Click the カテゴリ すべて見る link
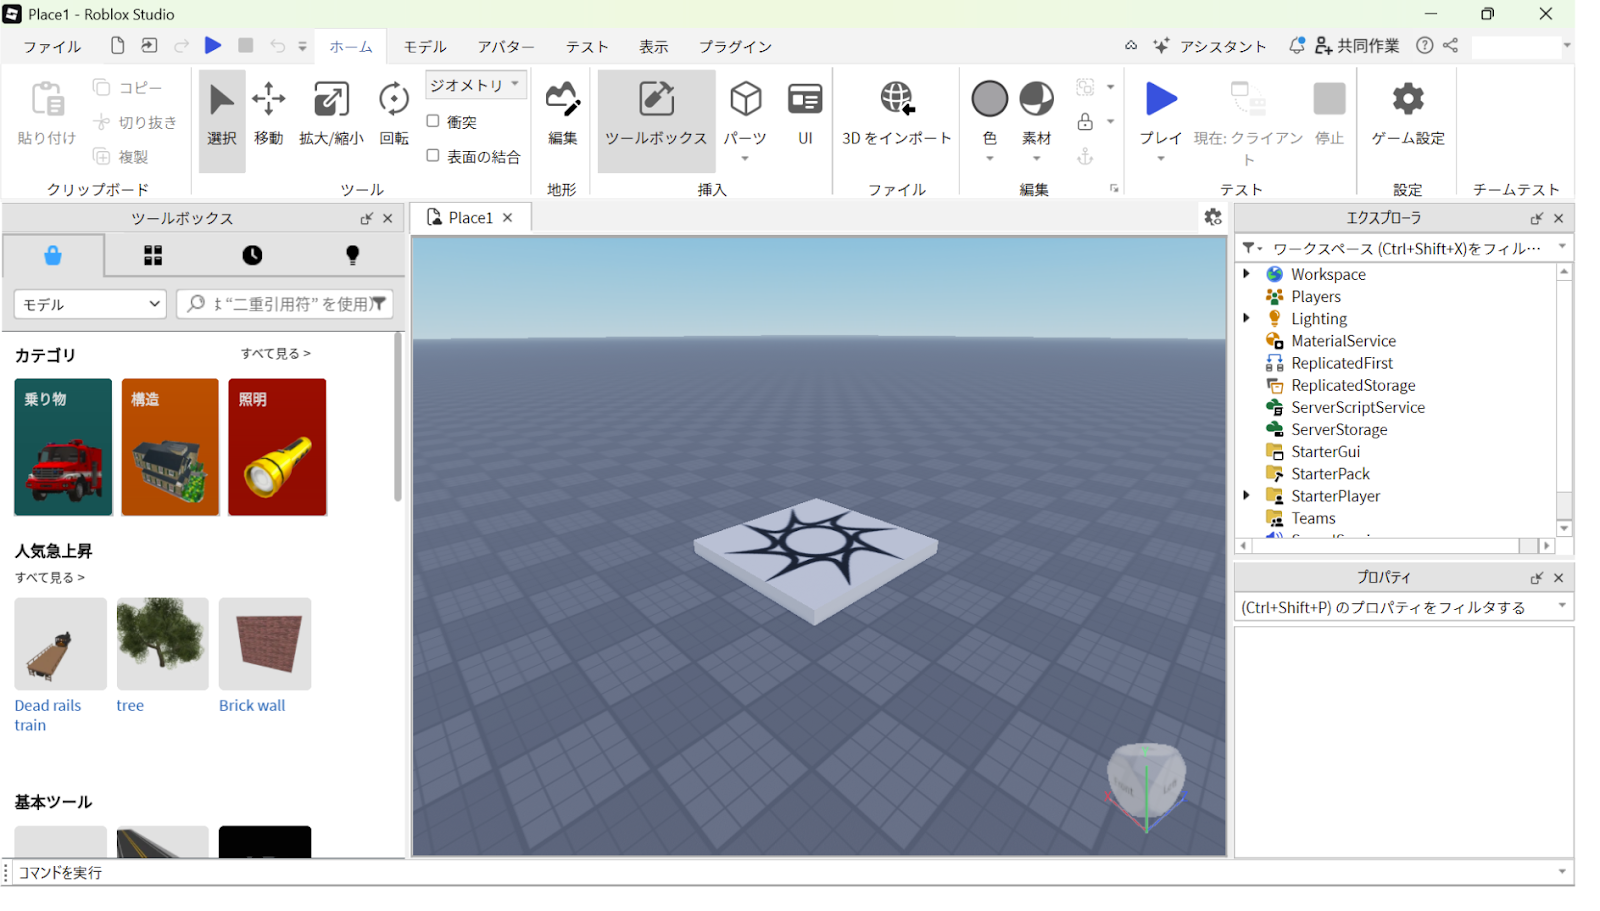The image size is (1600, 911). (275, 354)
